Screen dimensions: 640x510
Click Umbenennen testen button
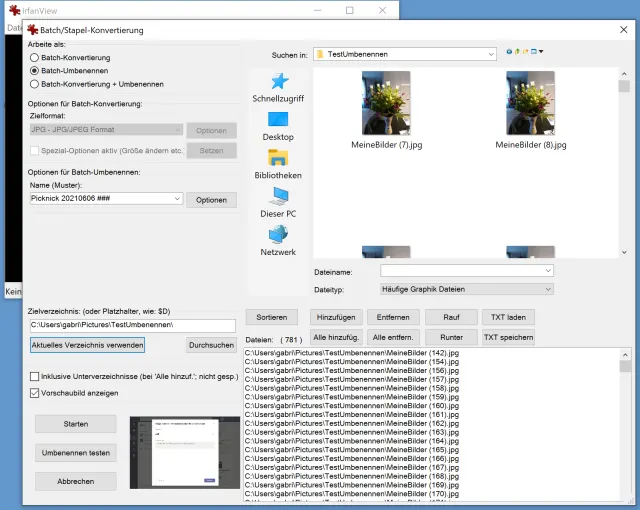click(75, 453)
